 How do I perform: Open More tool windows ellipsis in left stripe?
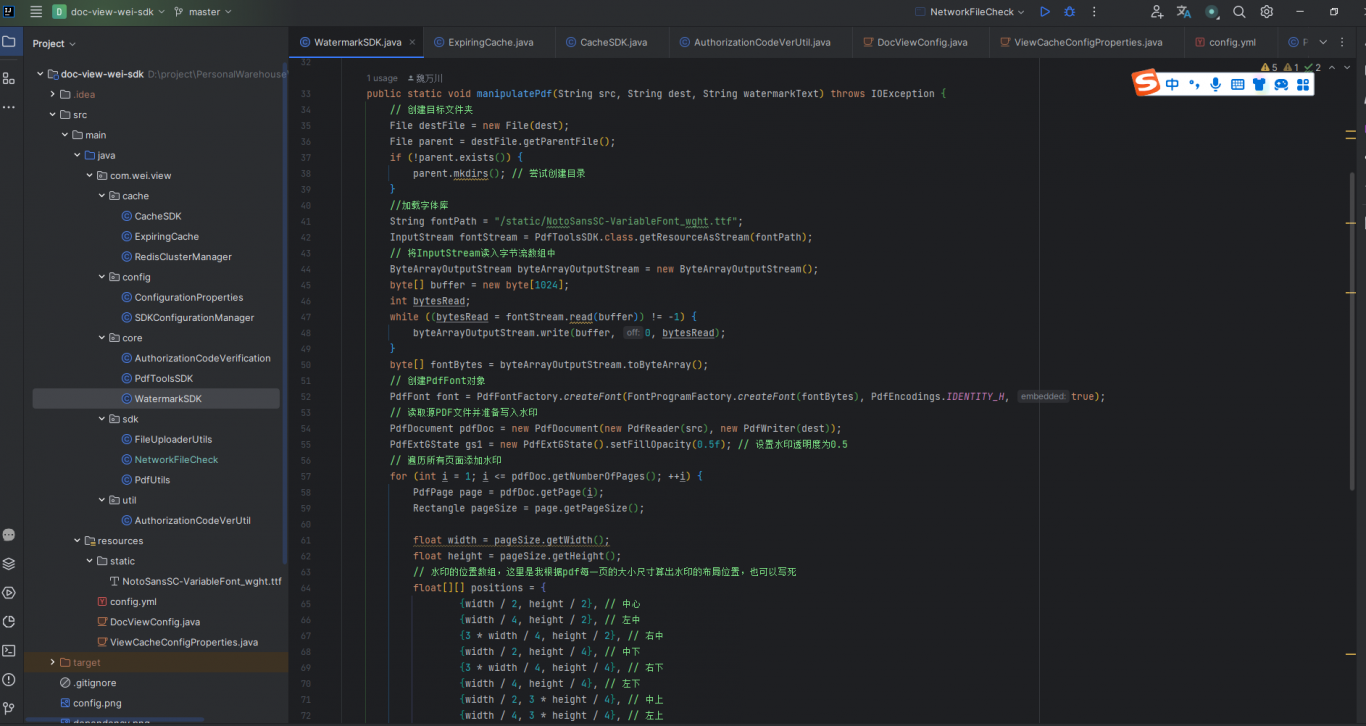(x=9, y=106)
